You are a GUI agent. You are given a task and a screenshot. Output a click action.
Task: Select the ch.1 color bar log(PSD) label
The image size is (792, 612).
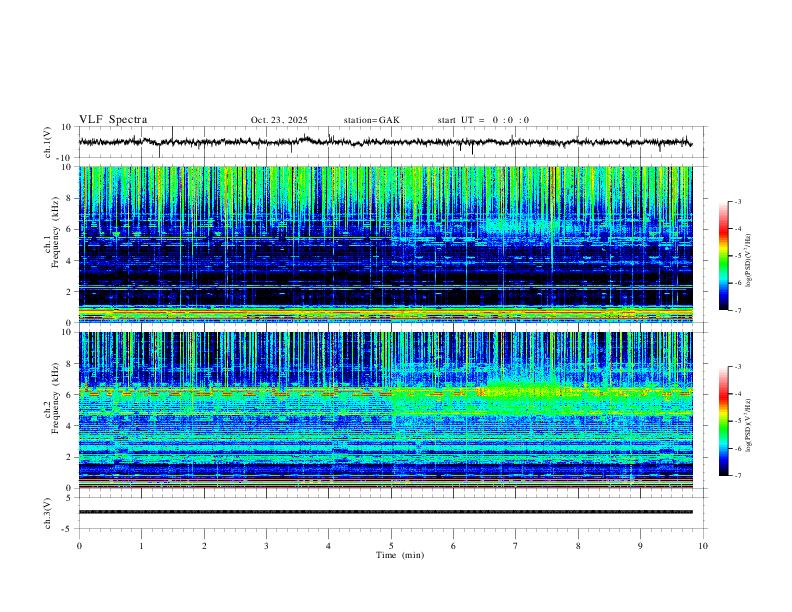748,261
